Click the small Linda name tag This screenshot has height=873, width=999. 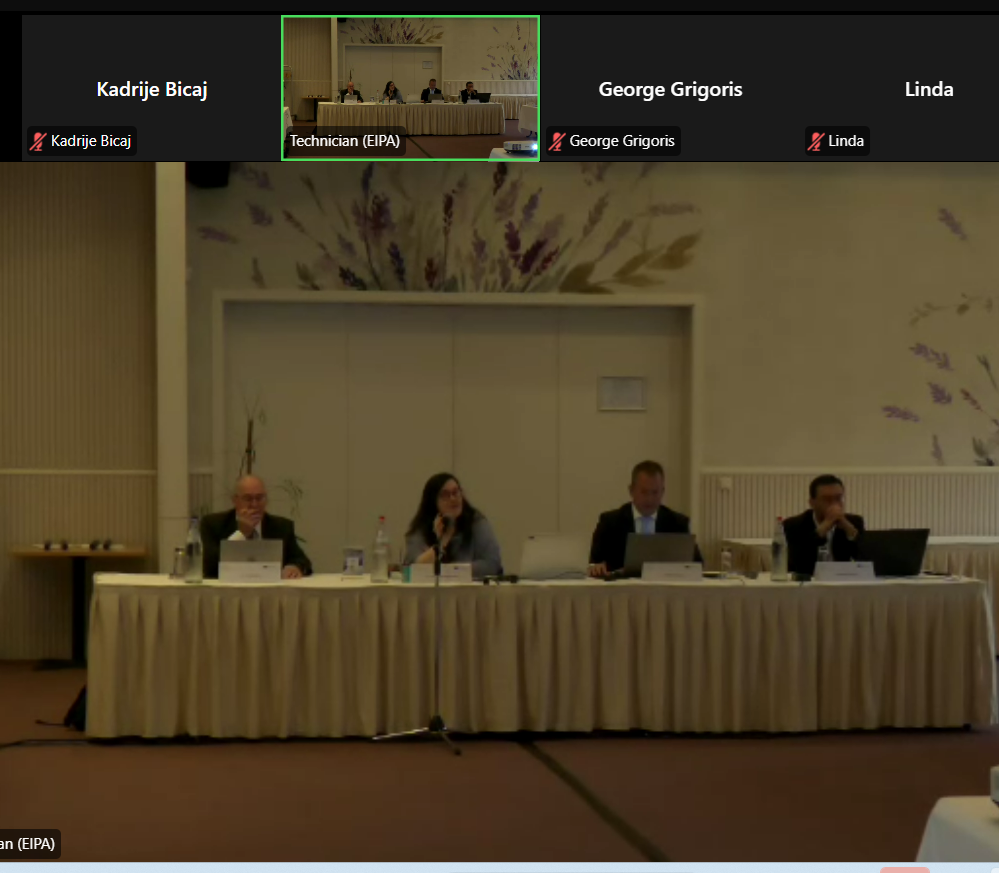click(837, 141)
